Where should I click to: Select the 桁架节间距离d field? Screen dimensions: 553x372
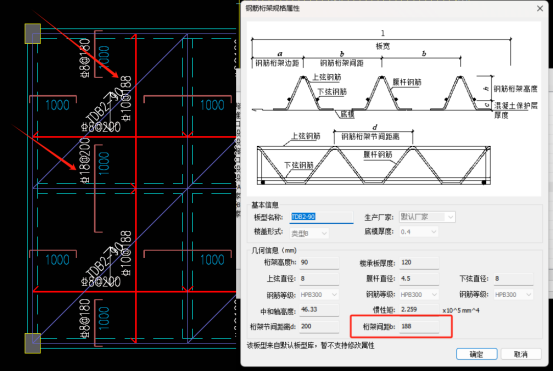point(319,327)
